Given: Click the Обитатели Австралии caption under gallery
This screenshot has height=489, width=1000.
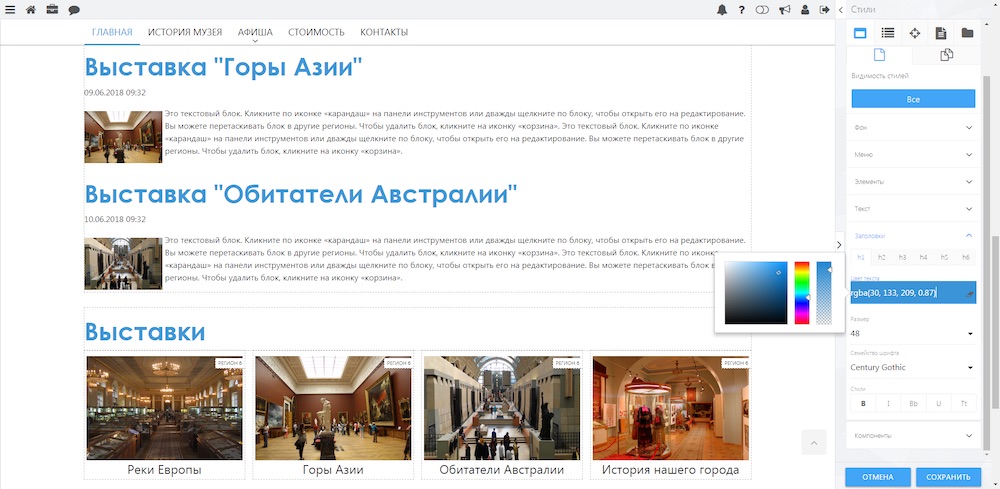Looking at the screenshot, I should click(x=502, y=470).
